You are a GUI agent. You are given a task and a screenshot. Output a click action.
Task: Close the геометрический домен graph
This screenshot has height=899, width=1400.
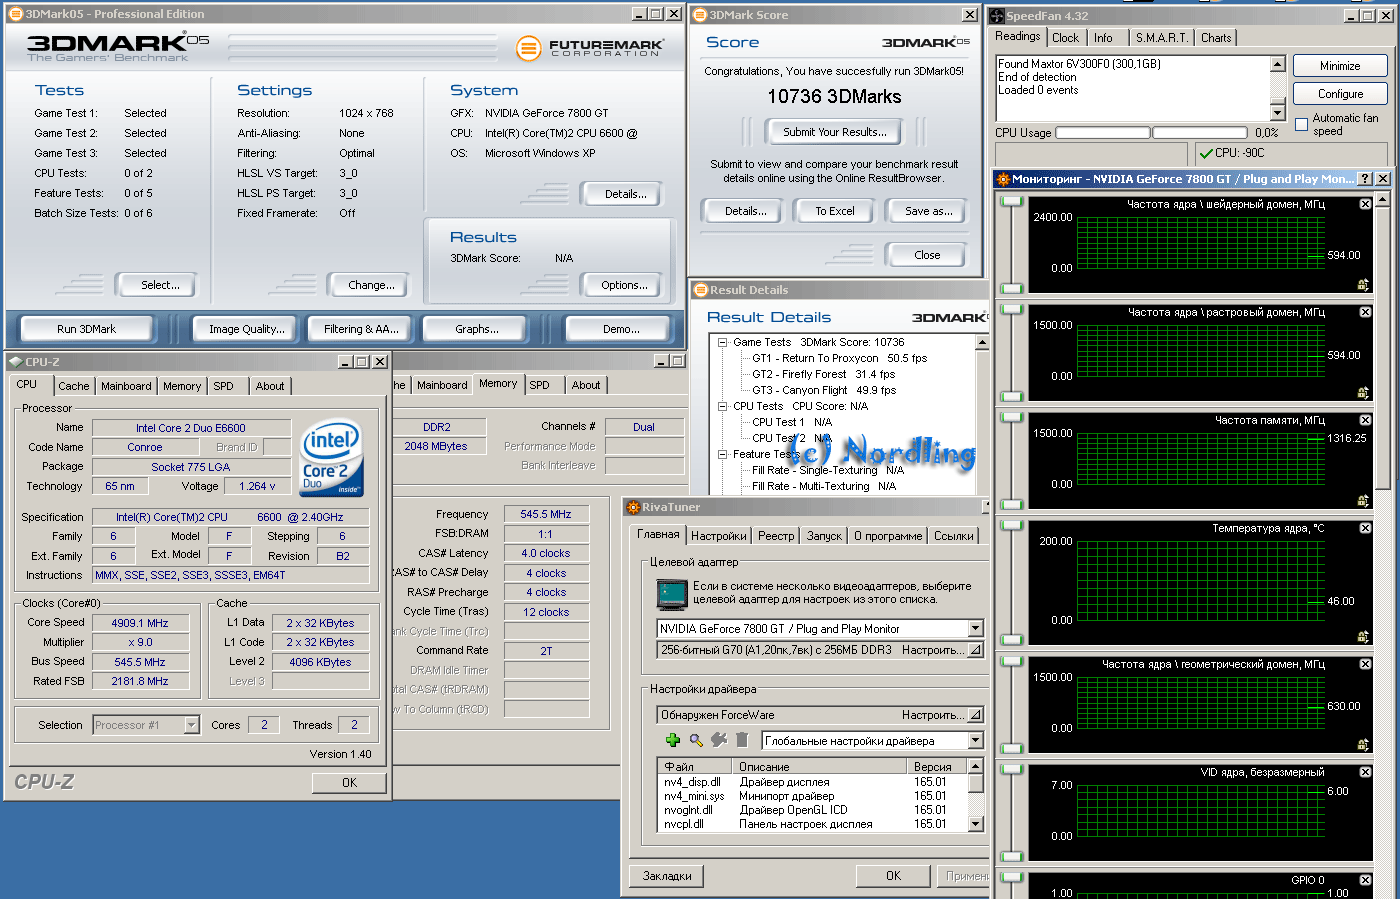pos(1365,664)
